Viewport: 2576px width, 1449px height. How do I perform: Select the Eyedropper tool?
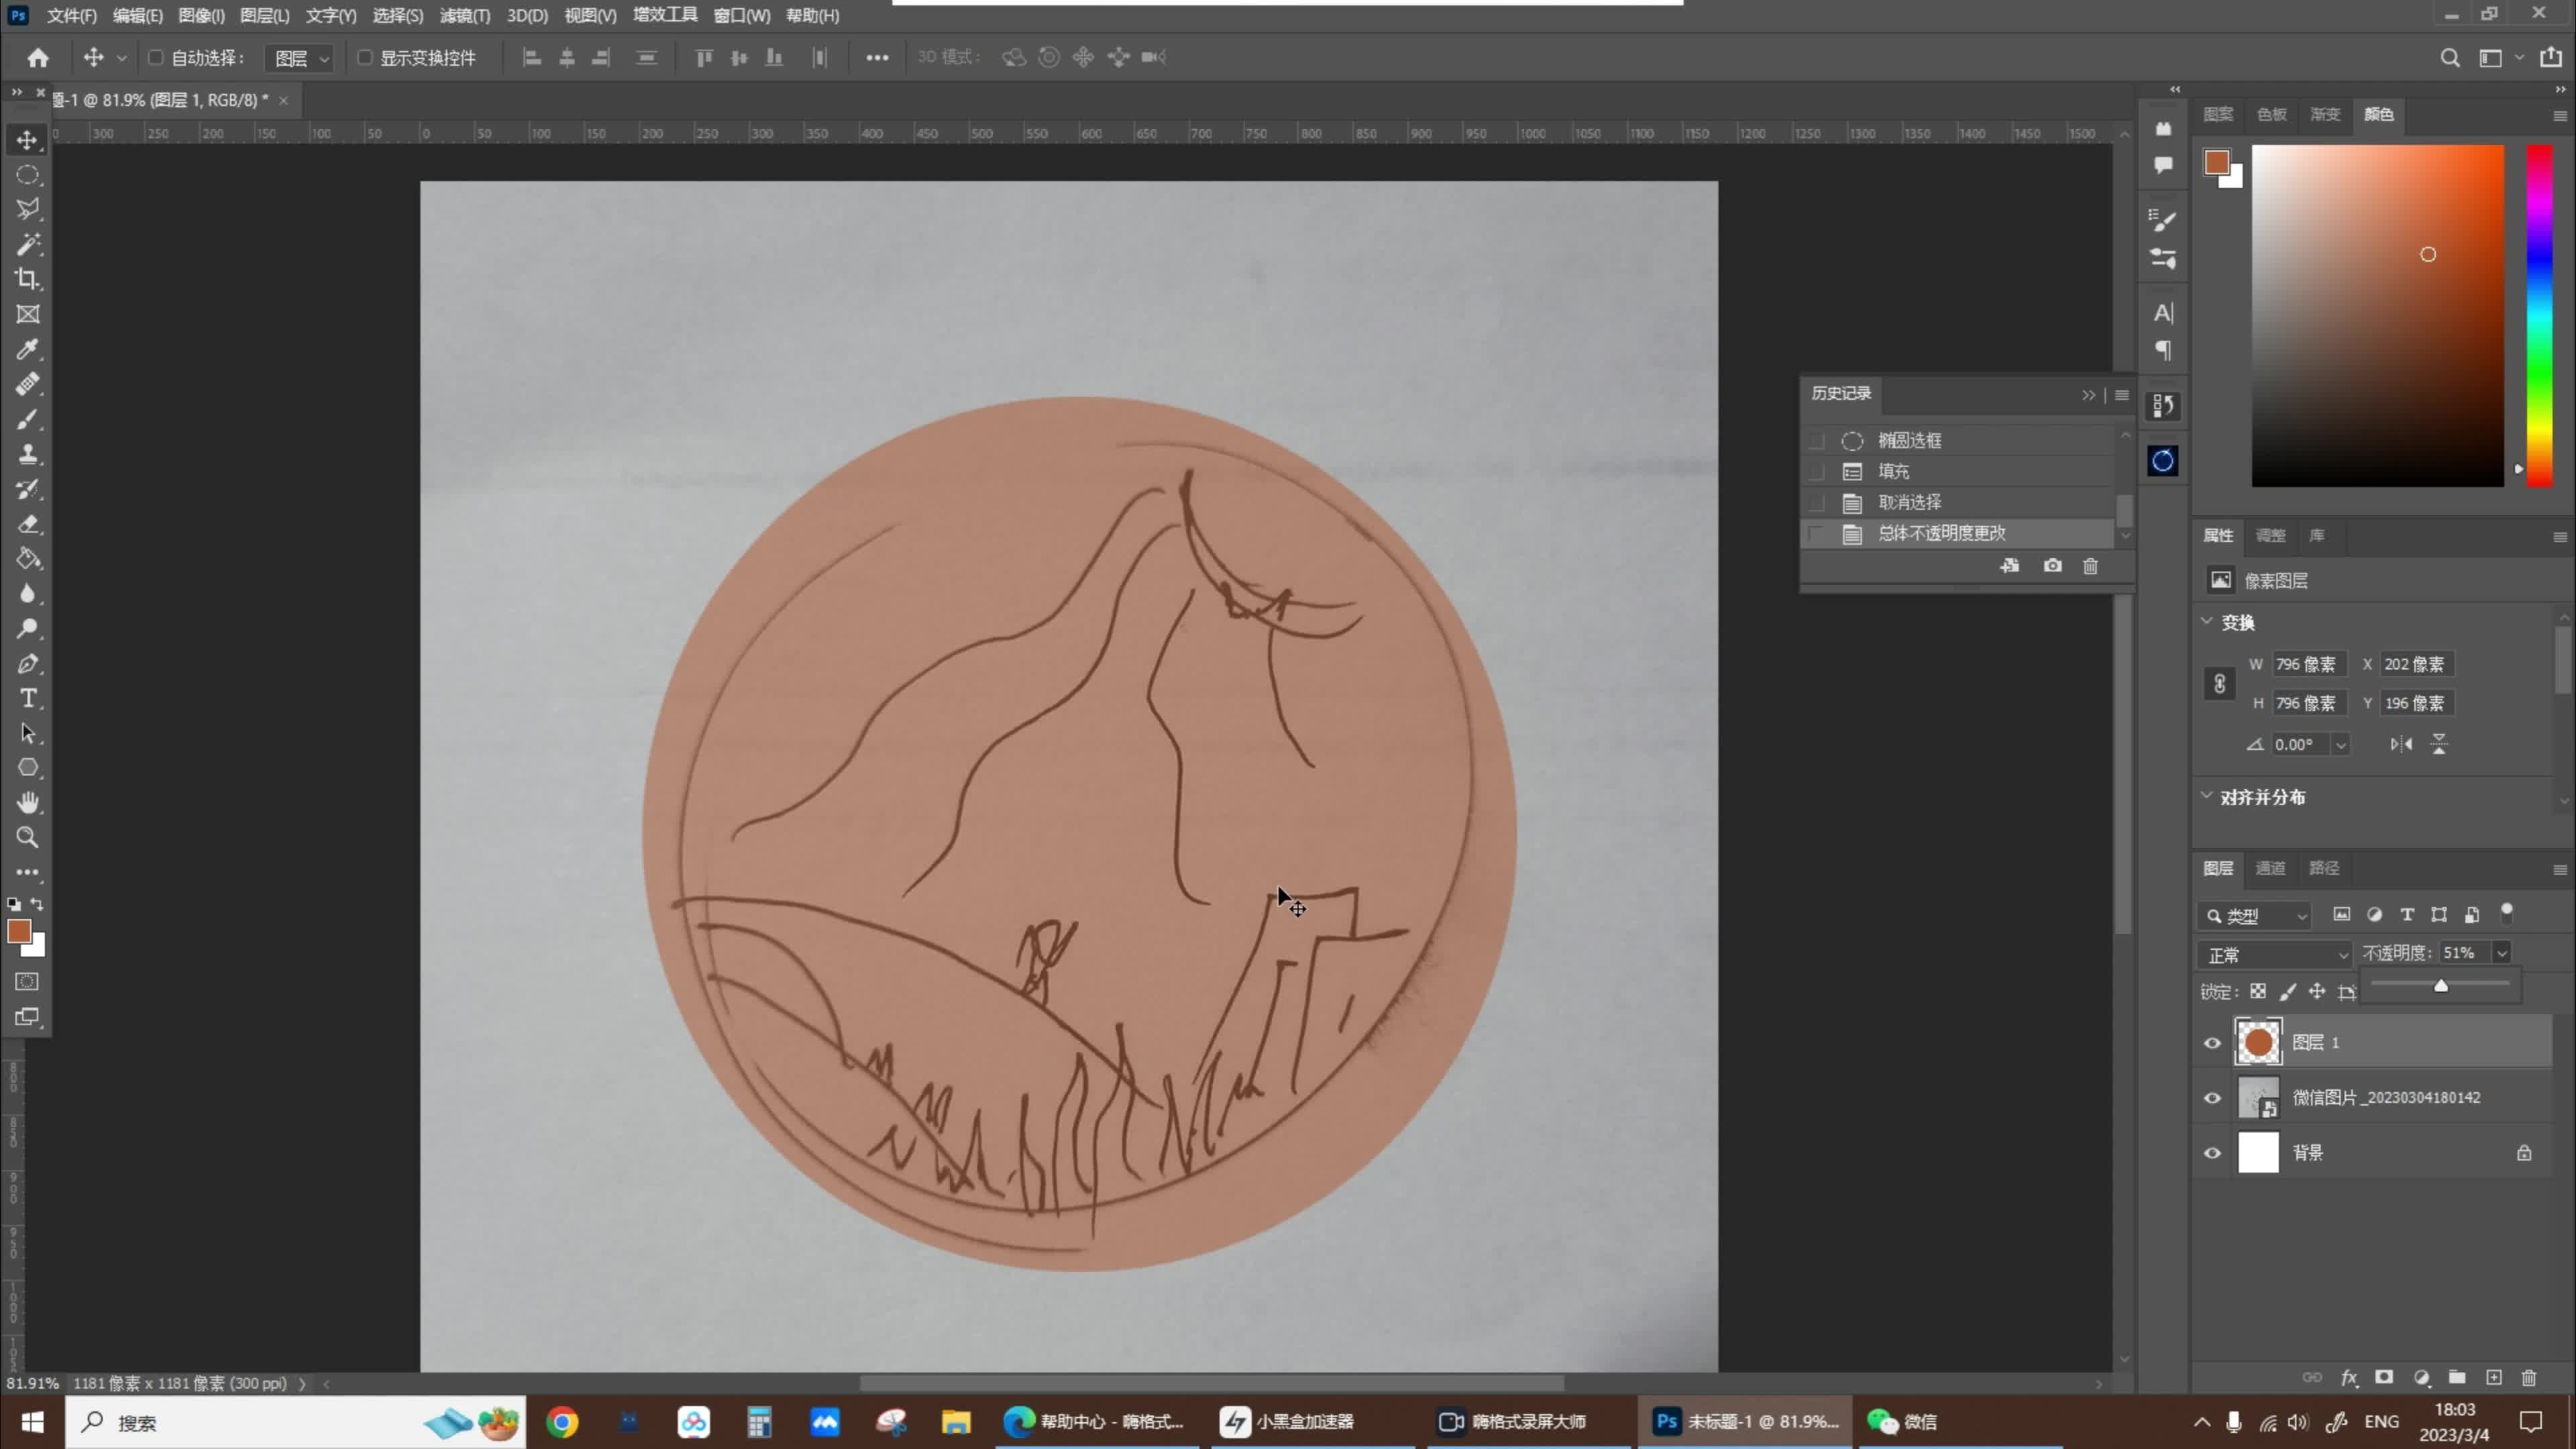click(x=27, y=349)
